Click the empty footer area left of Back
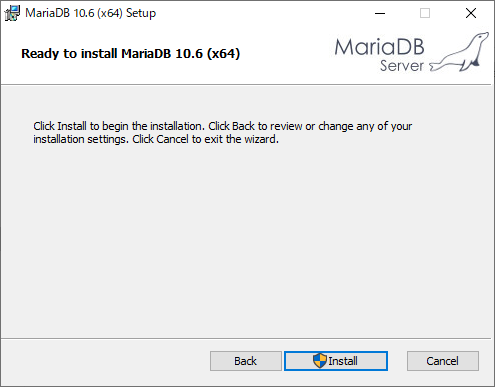The height and width of the screenshot is (387, 495). tap(105, 361)
